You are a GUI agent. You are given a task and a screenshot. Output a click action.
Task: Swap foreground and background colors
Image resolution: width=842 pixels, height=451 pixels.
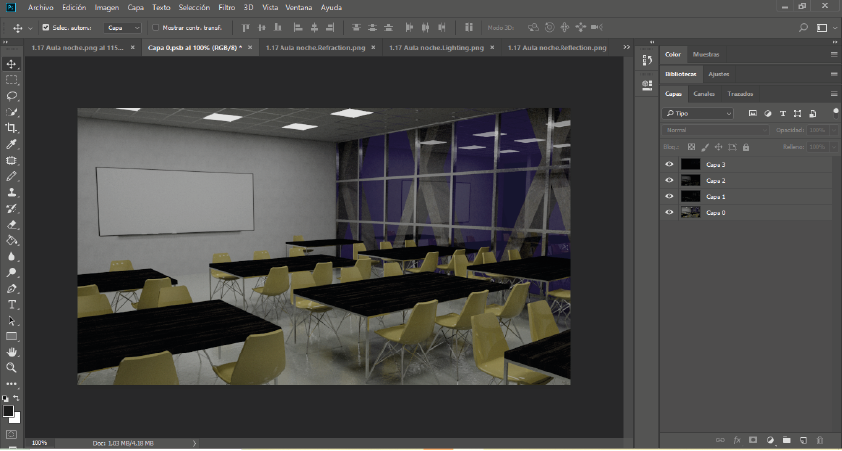16,398
